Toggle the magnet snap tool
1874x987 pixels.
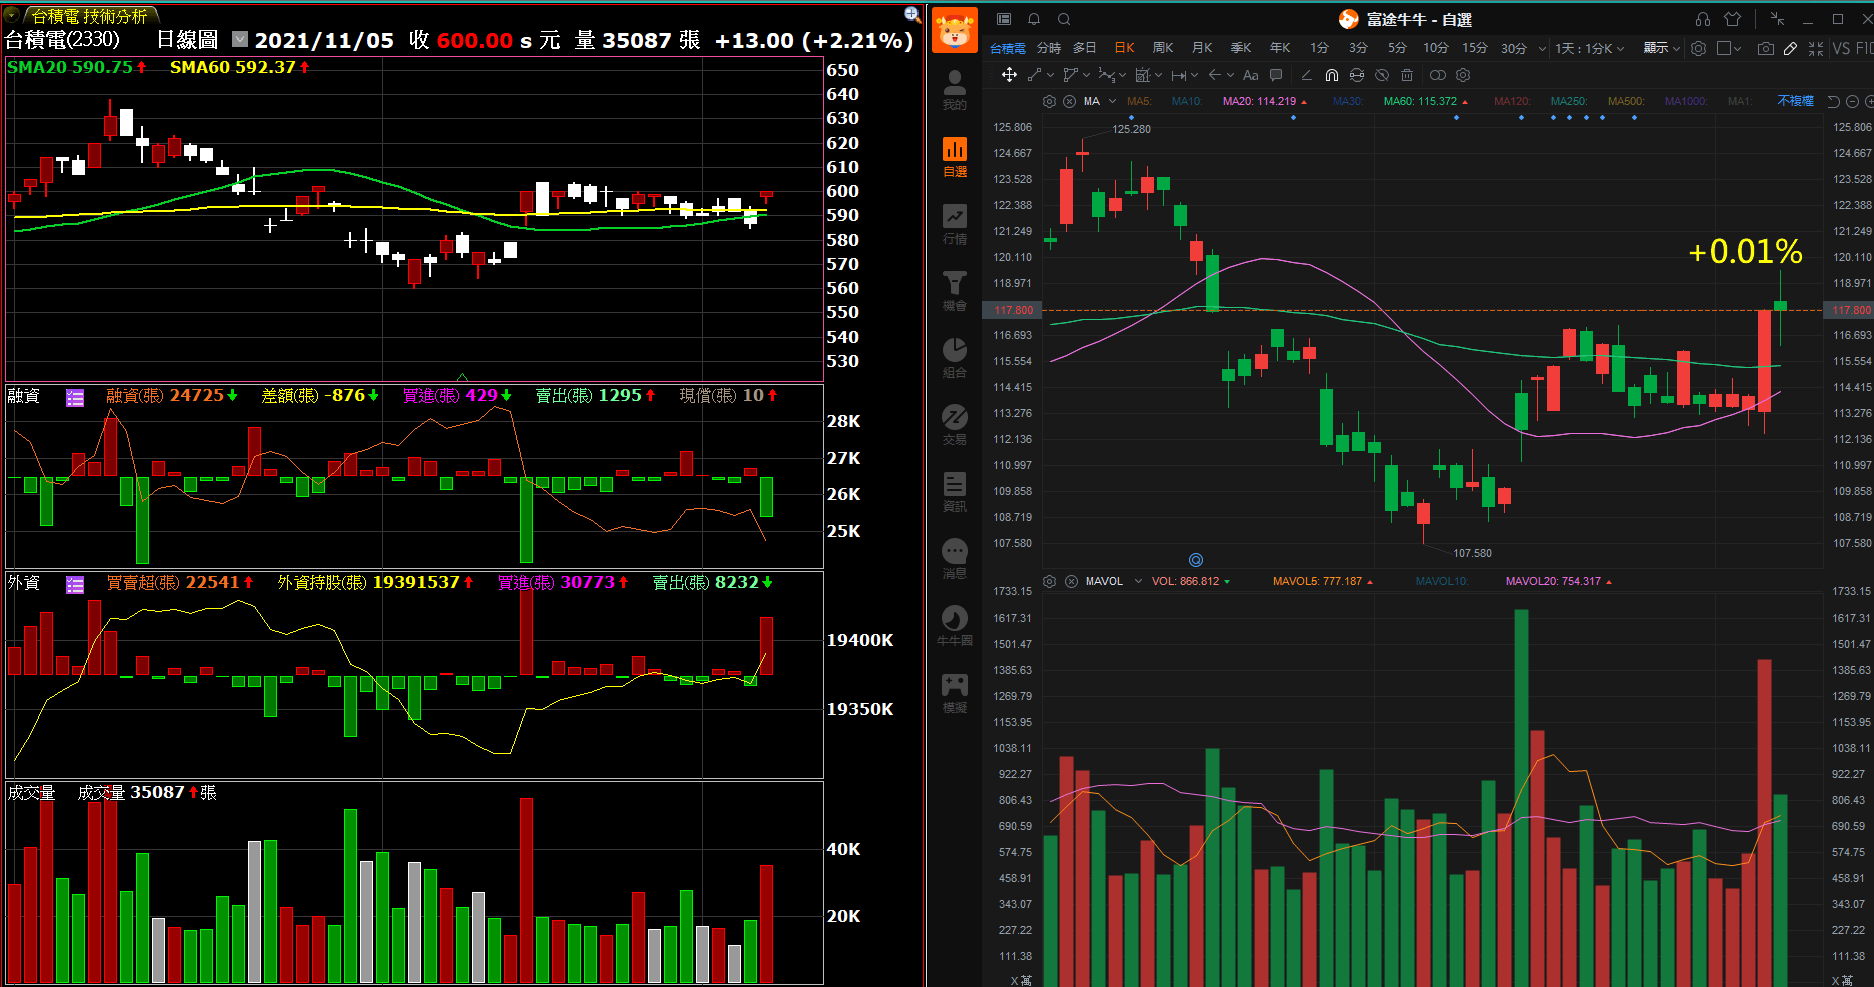click(1332, 75)
